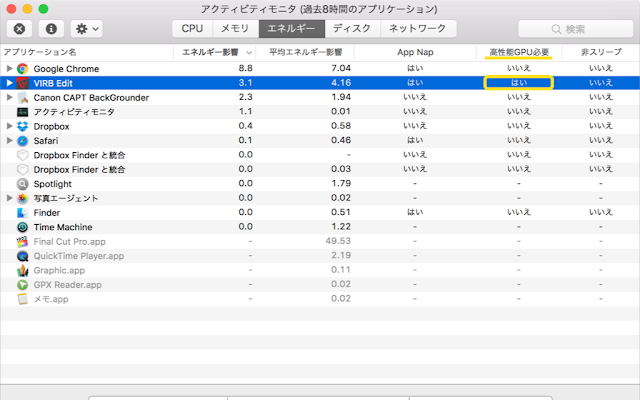Screen dimensions: 640x400
Task: Sort by 高性能GPU必要 column header
Action: click(x=519, y=52)
